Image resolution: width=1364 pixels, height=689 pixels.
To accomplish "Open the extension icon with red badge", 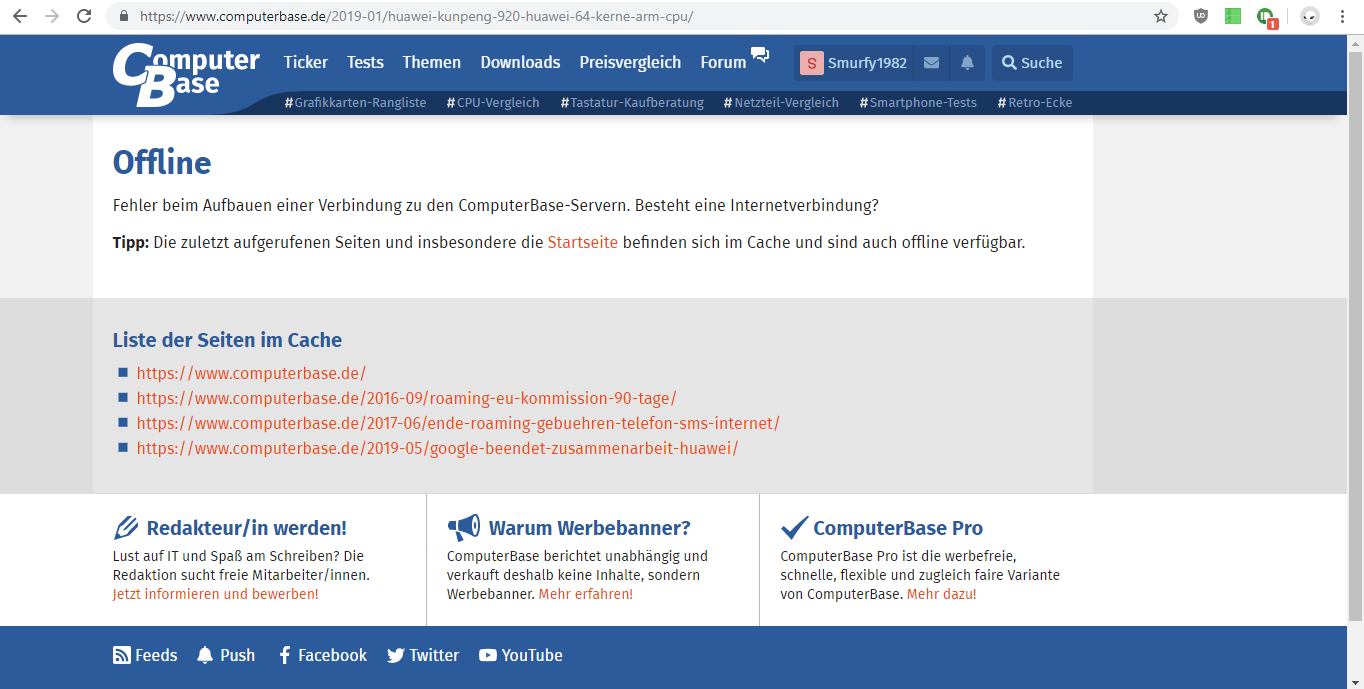I will [1266, 17].
